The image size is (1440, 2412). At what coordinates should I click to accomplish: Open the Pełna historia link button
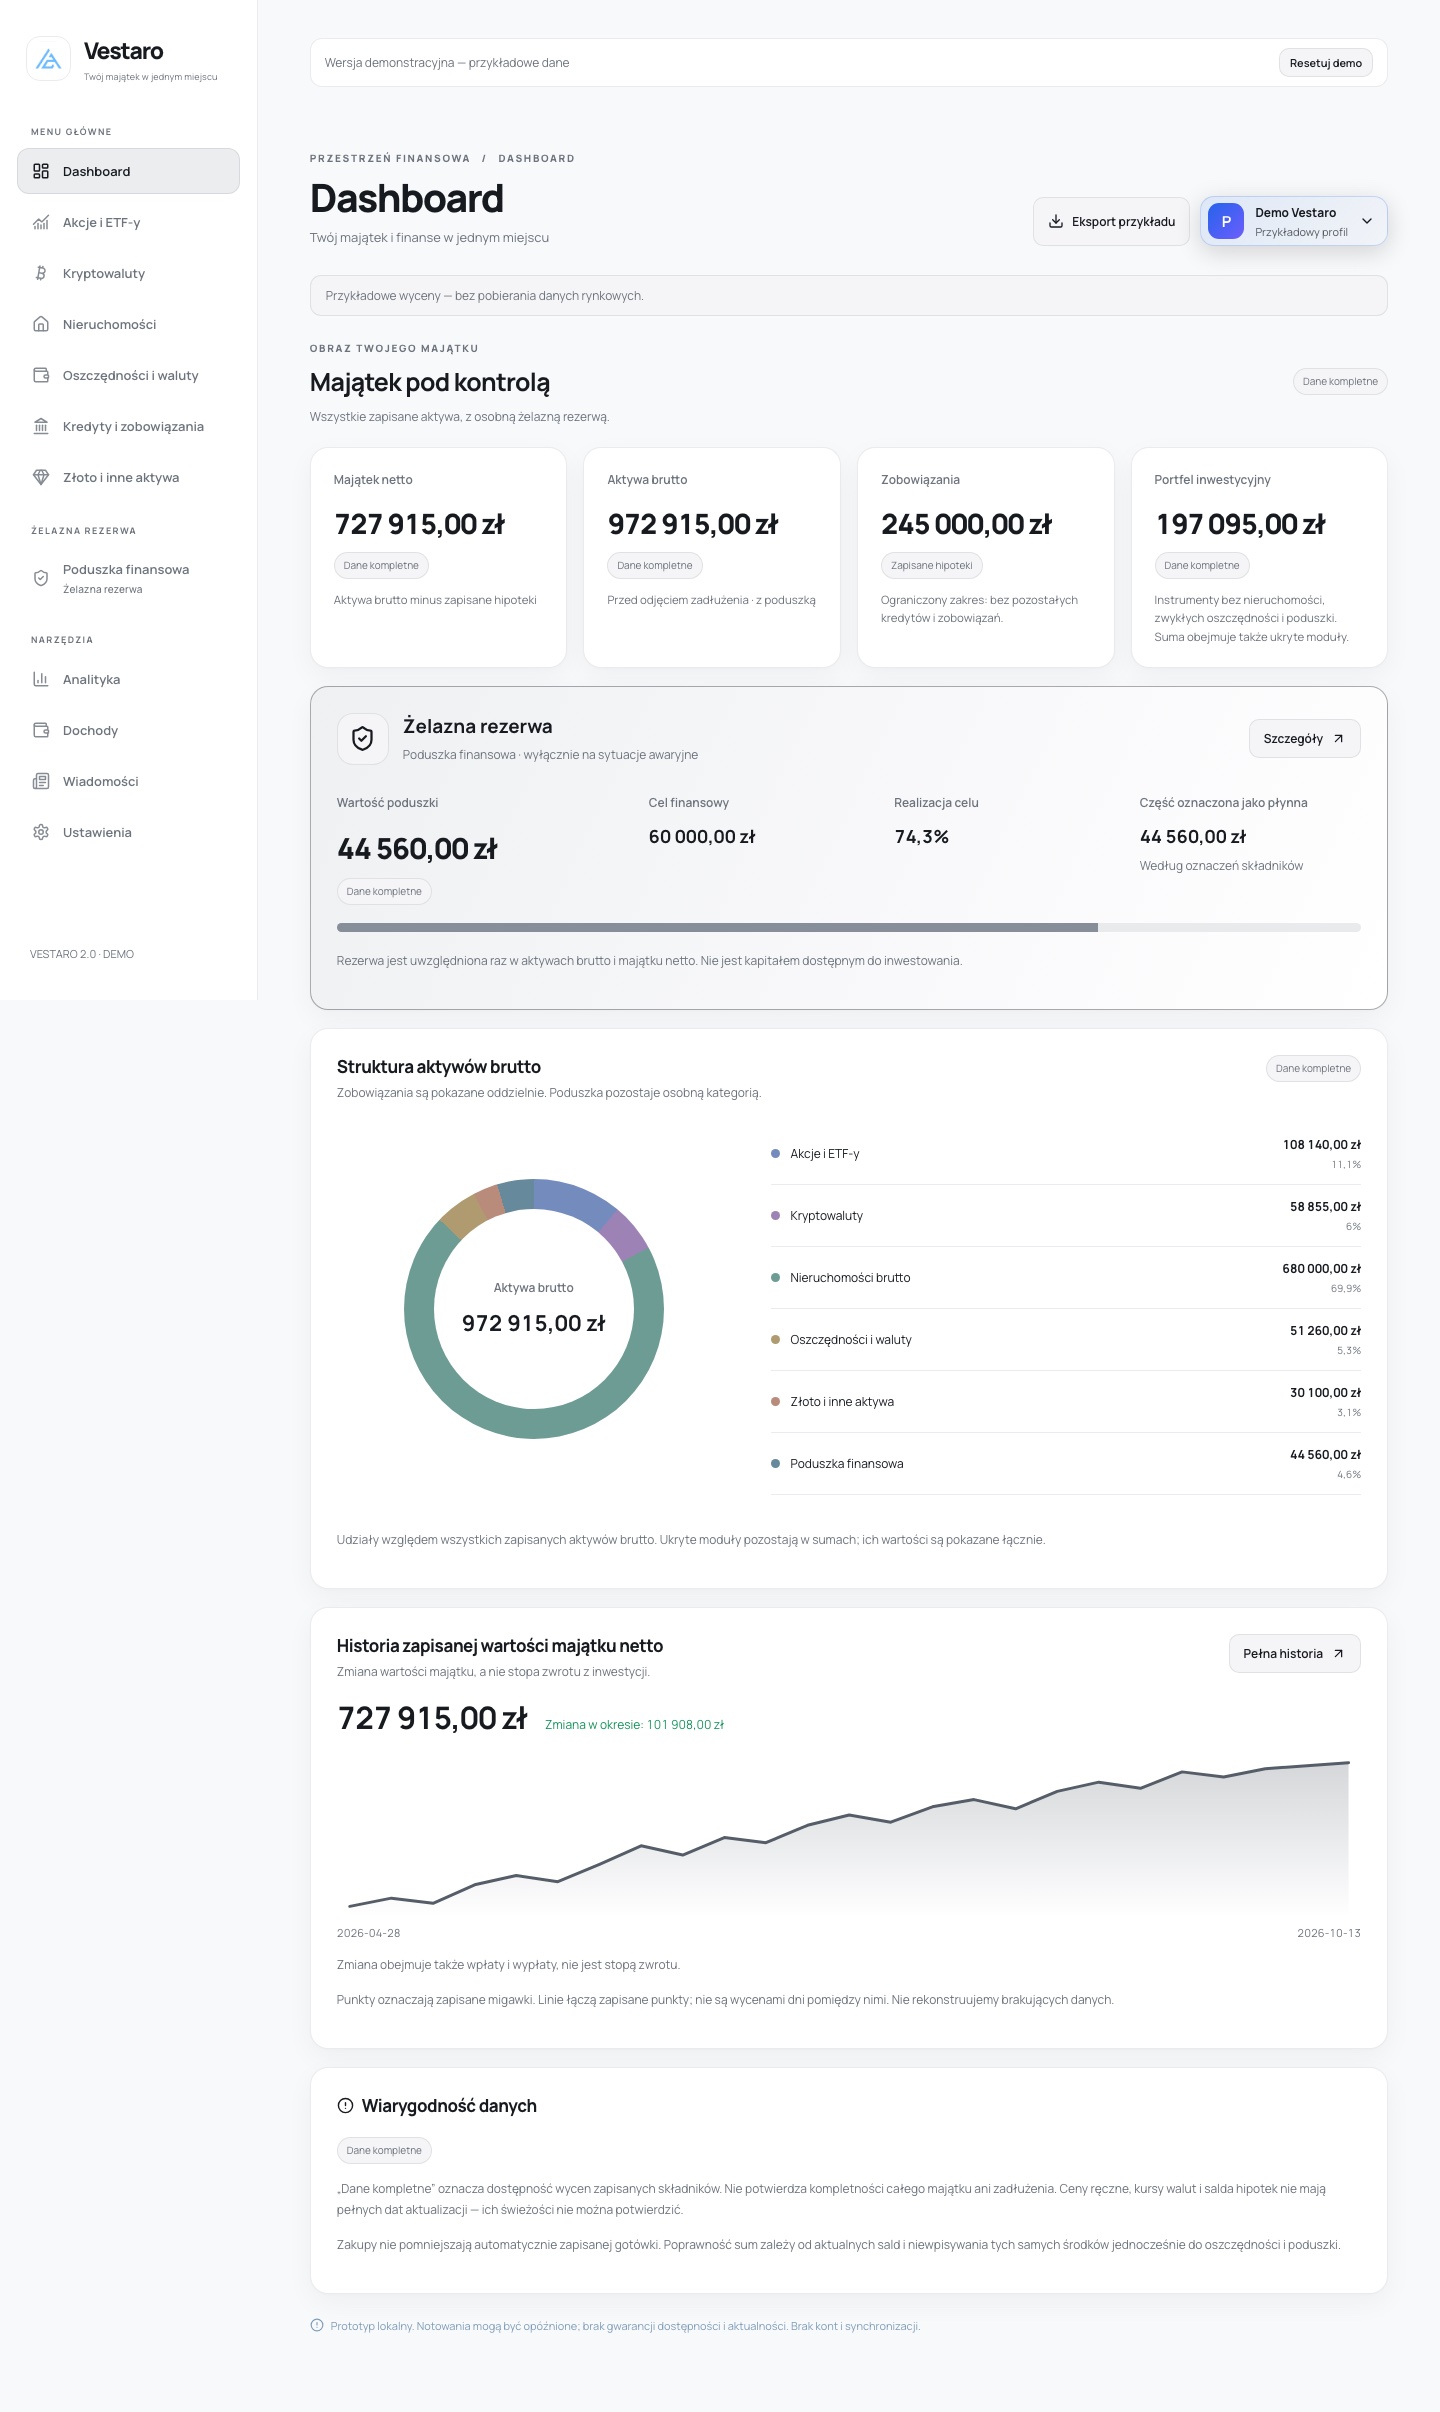coord(1294,1654)
